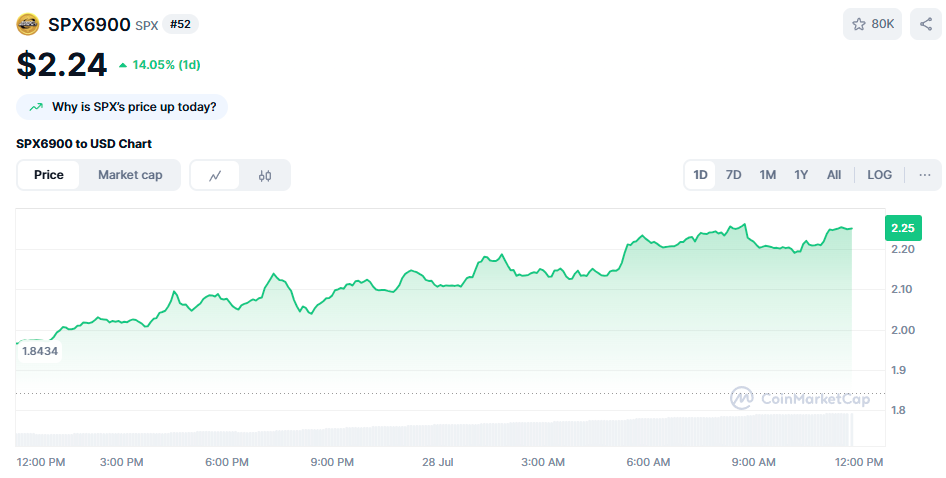
Task: Click the 2.25 current price tag on axis
Action: [903, 228]
